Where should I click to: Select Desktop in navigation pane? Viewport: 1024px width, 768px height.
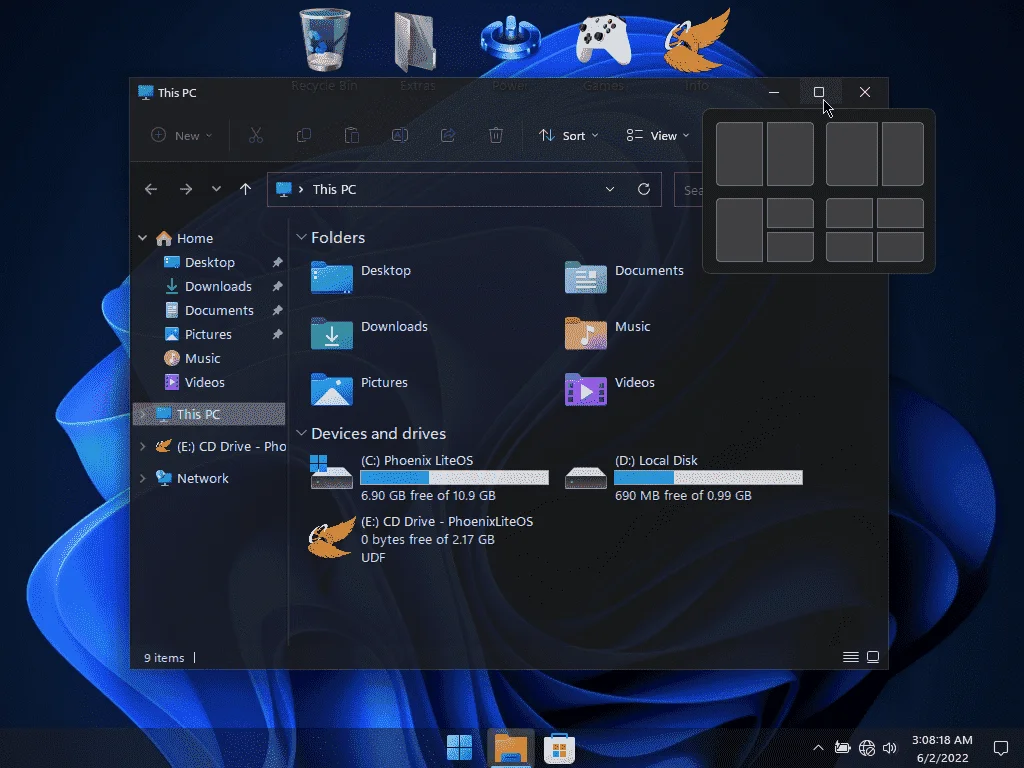click(x=210, y=263)
